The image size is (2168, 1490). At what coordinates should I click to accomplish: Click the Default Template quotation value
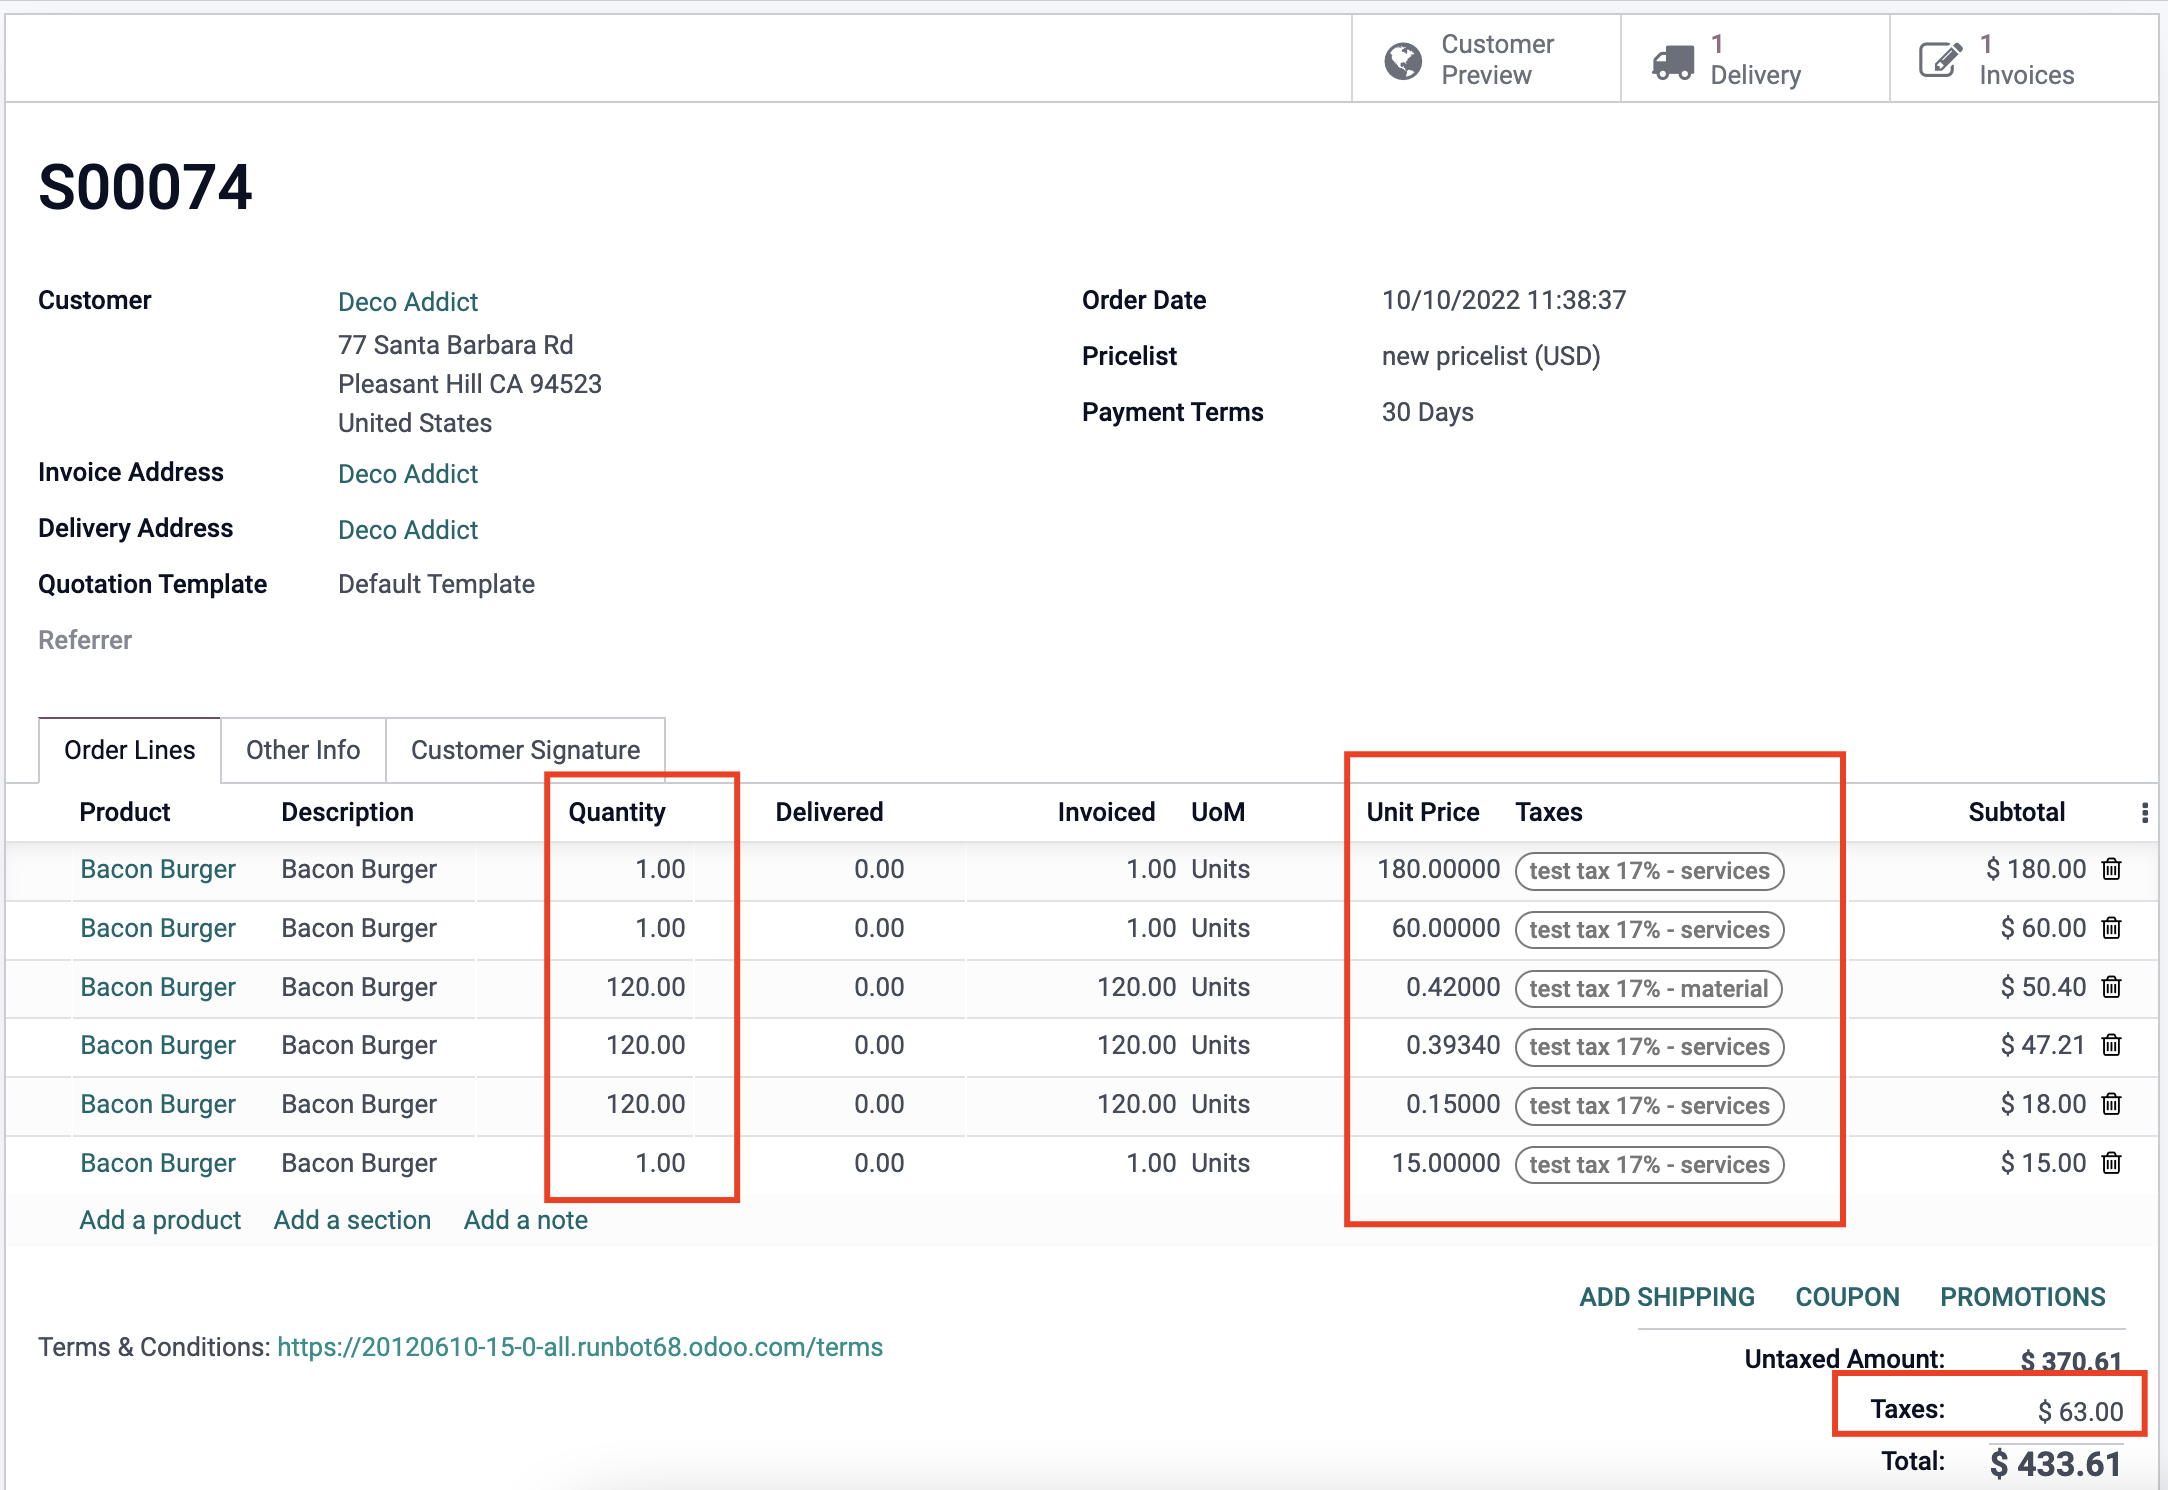point(436,584)
